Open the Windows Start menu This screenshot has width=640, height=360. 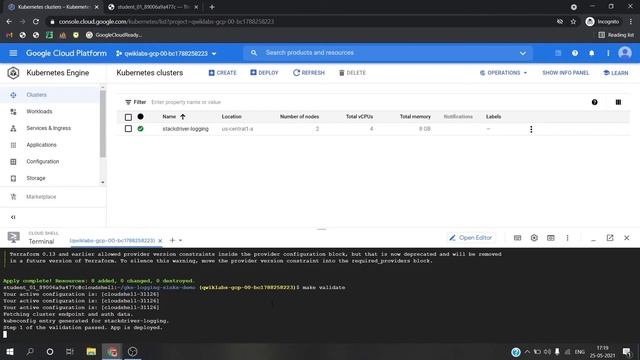click(10, 351)
